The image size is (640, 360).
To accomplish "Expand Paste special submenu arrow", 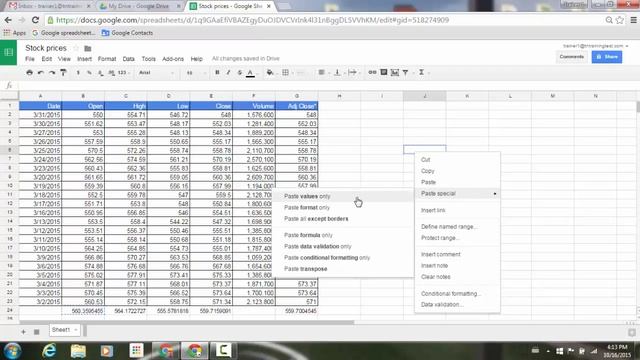I will 495,193.
